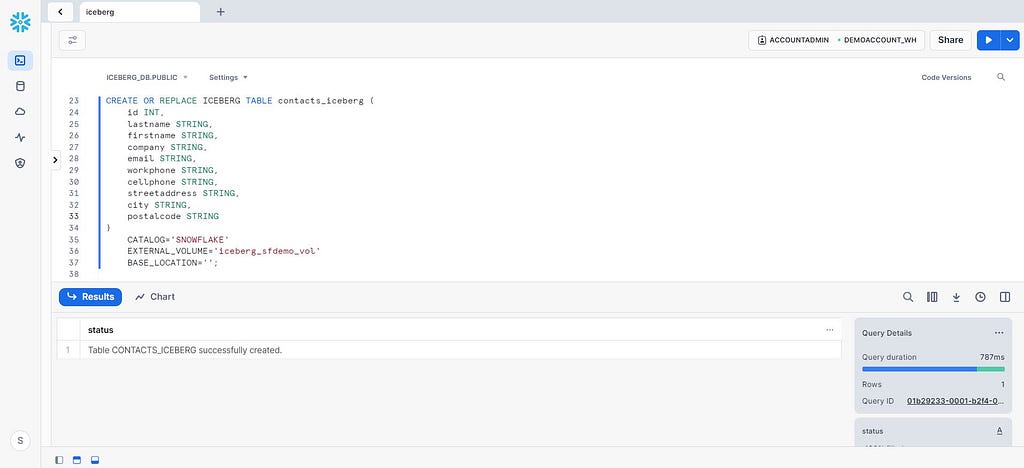Click the Snowflake logo home icon
Image resolution: width=1024 pixels, height=468 pixels.
20,22
